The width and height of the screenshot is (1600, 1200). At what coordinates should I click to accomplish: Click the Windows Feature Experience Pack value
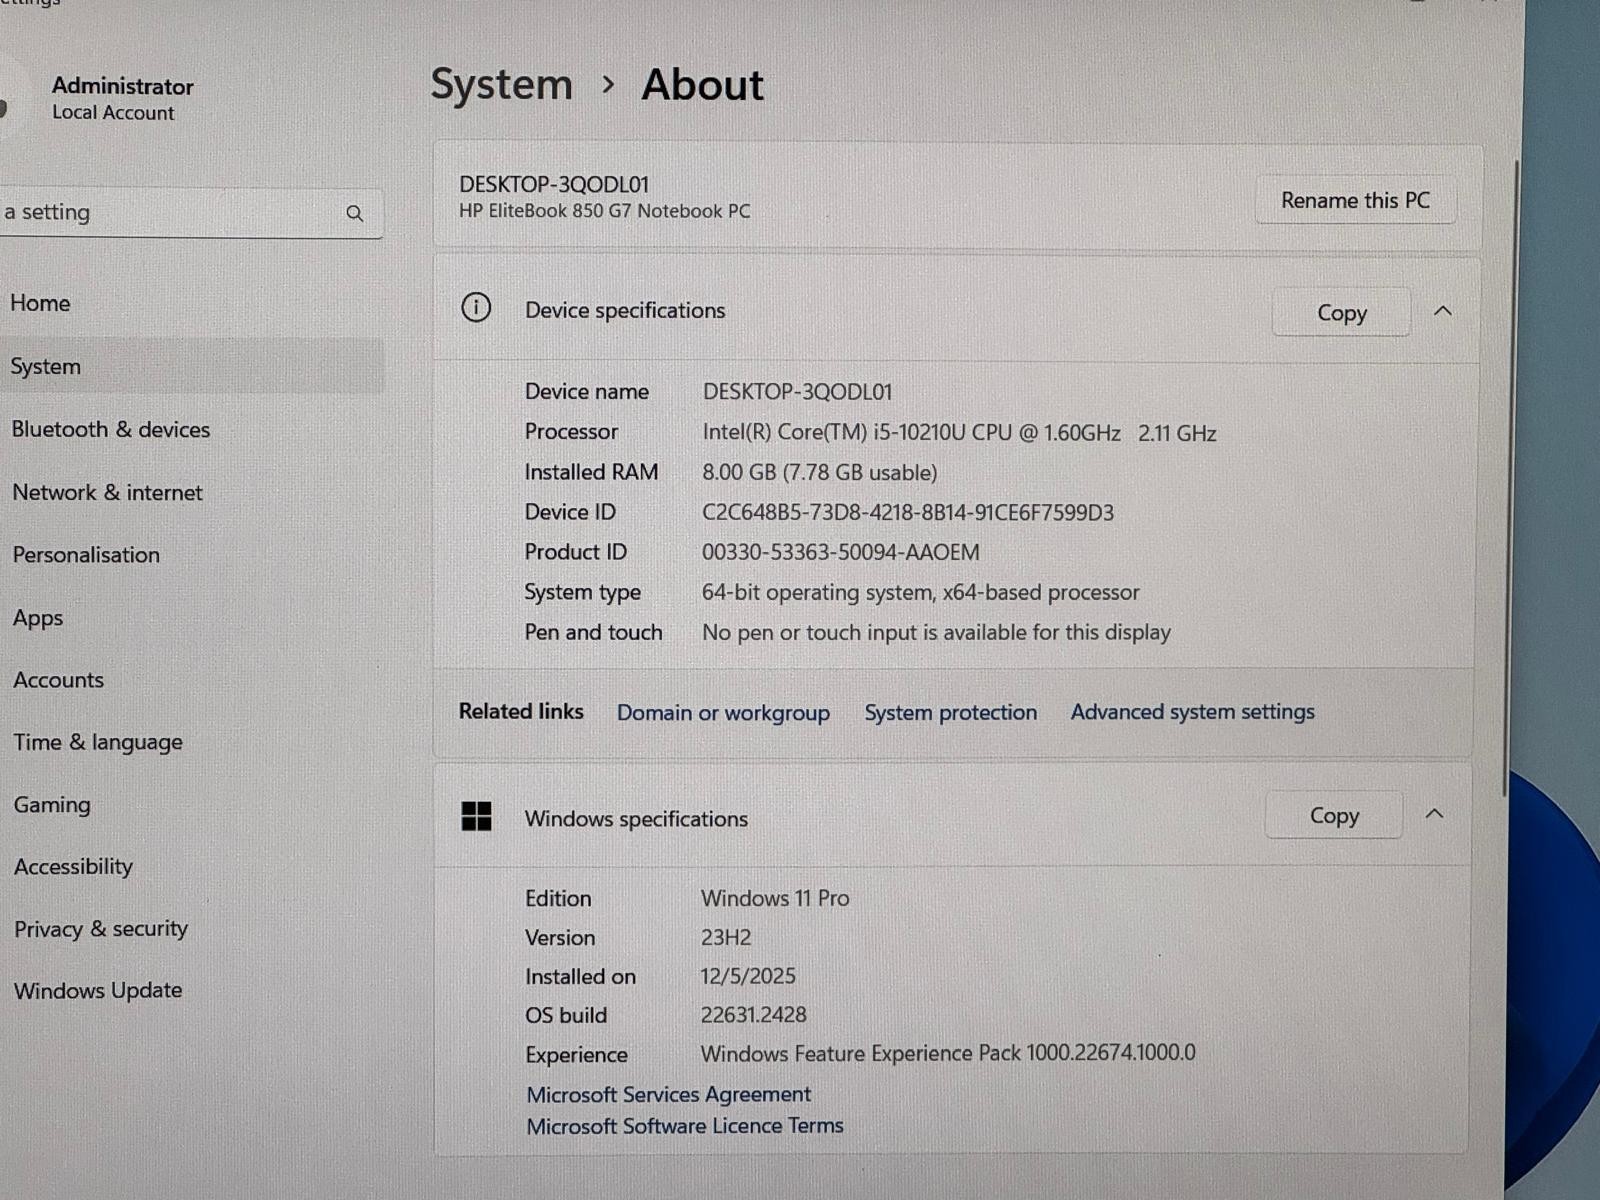tap(948, 1053)
